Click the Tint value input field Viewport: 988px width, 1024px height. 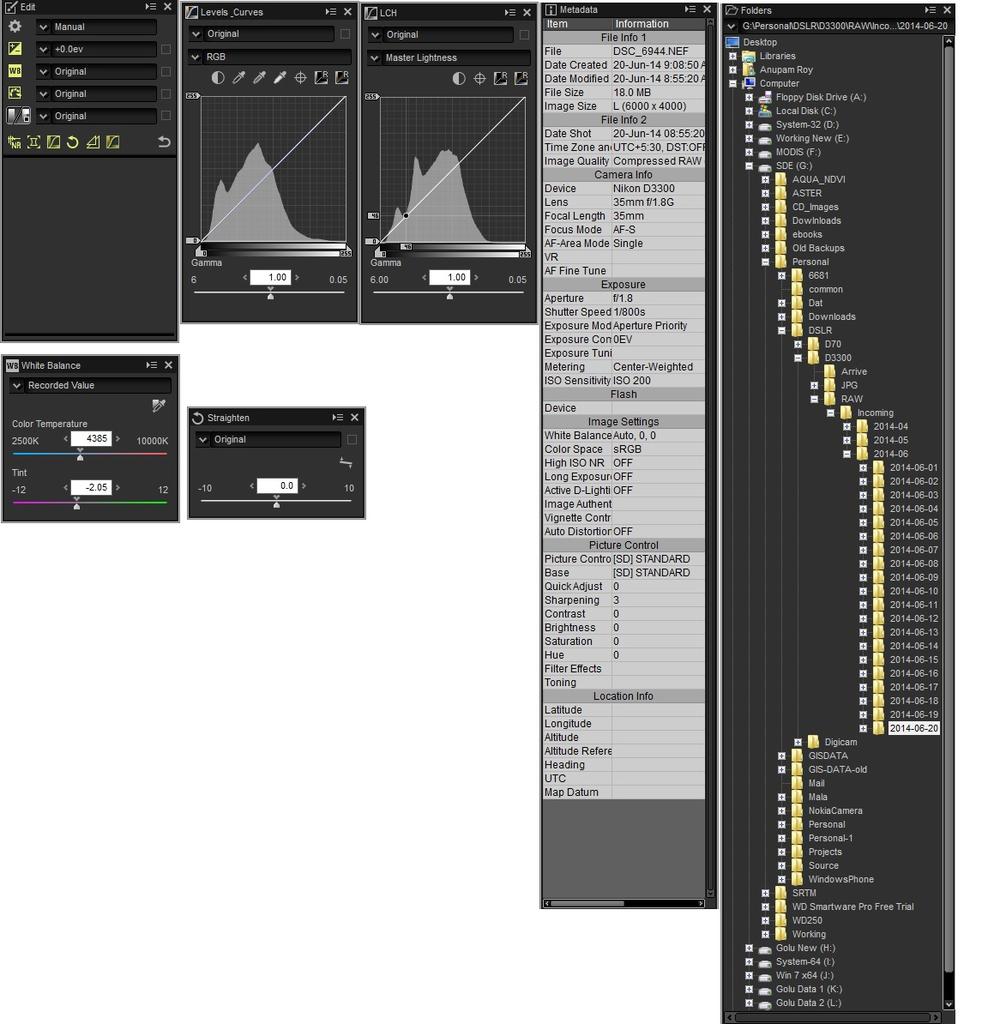(x=90, y=487)
